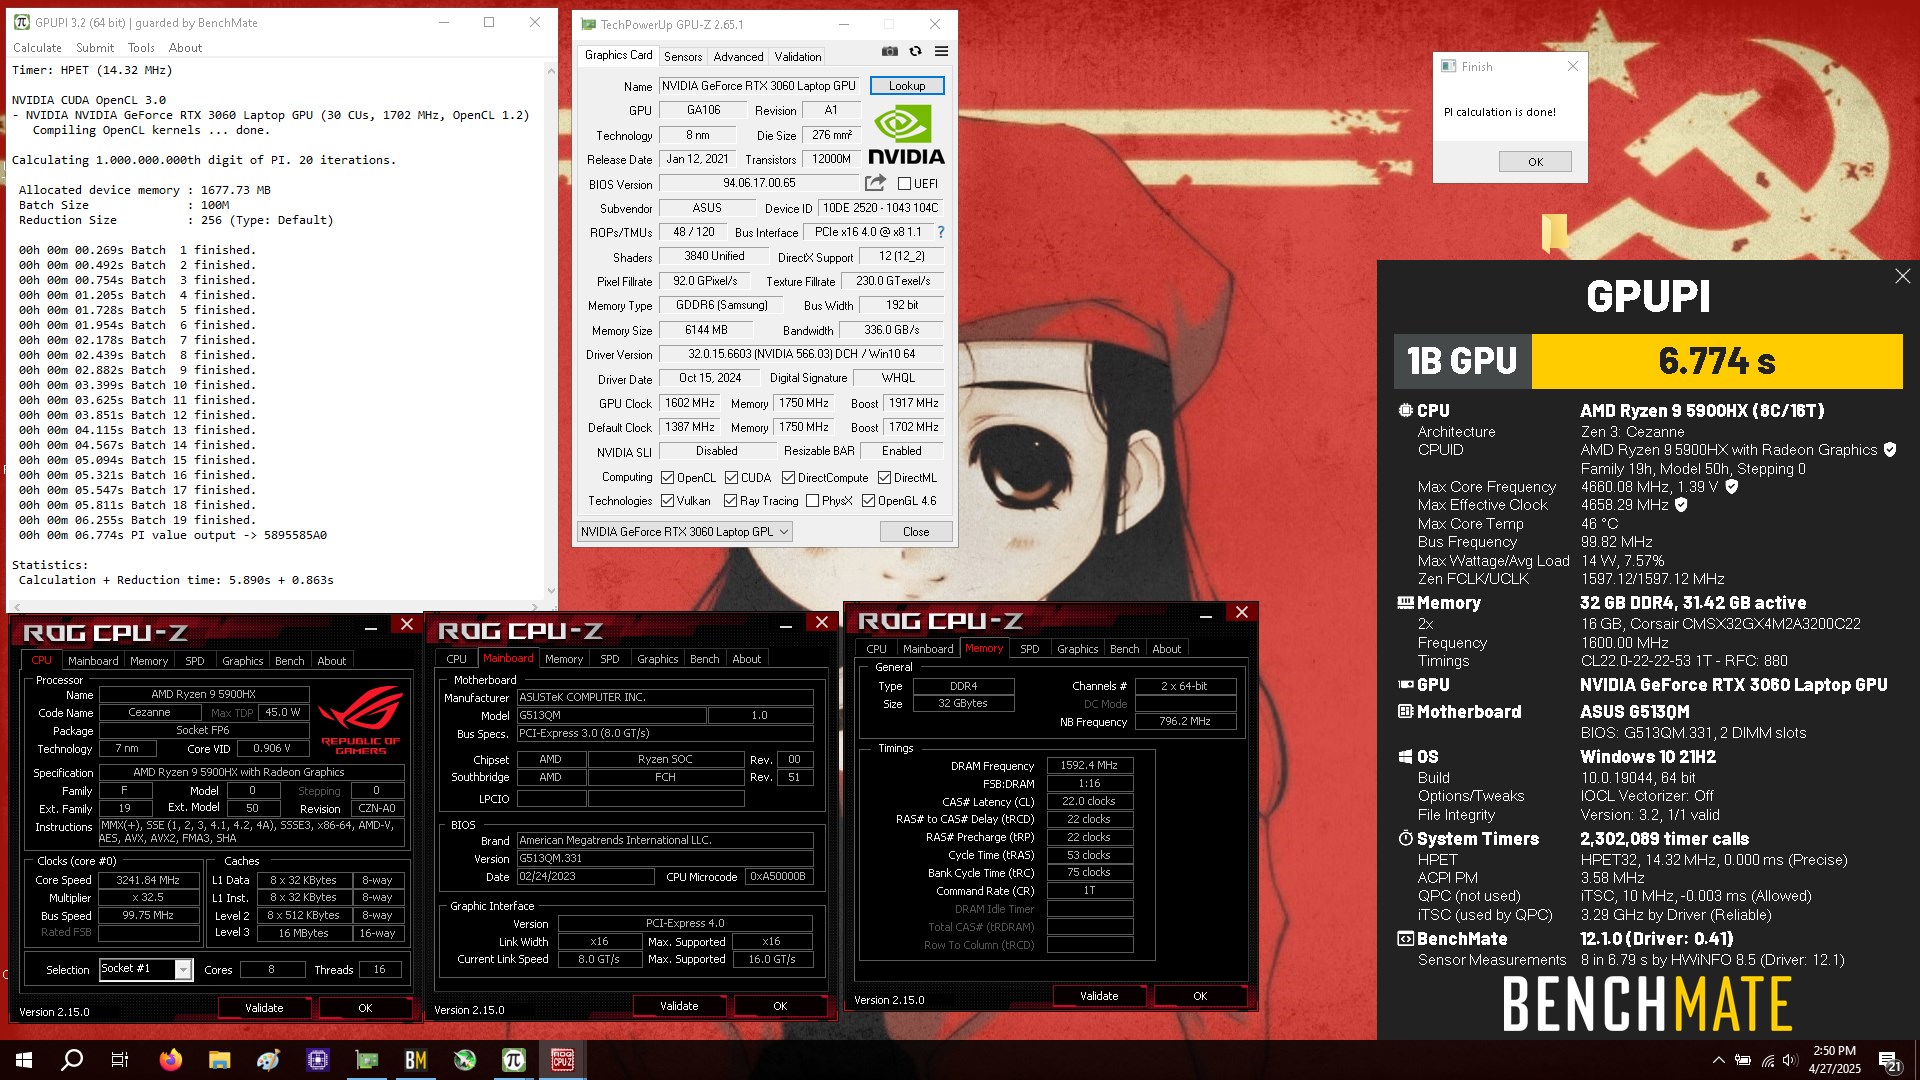Close the BenchMate GPUPI result panel
The image size is (1920, 1080).
coord(1902,276)
